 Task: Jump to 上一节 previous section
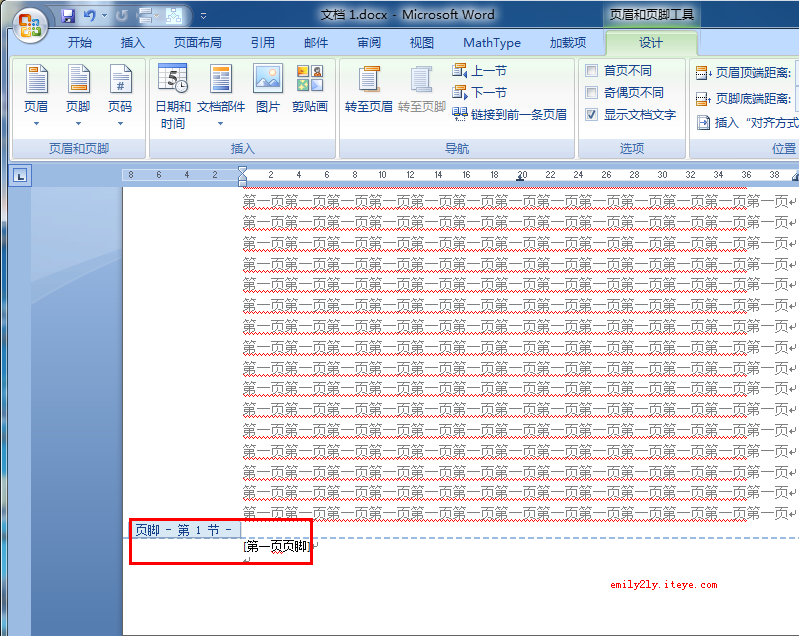click(x=480, y=71)
